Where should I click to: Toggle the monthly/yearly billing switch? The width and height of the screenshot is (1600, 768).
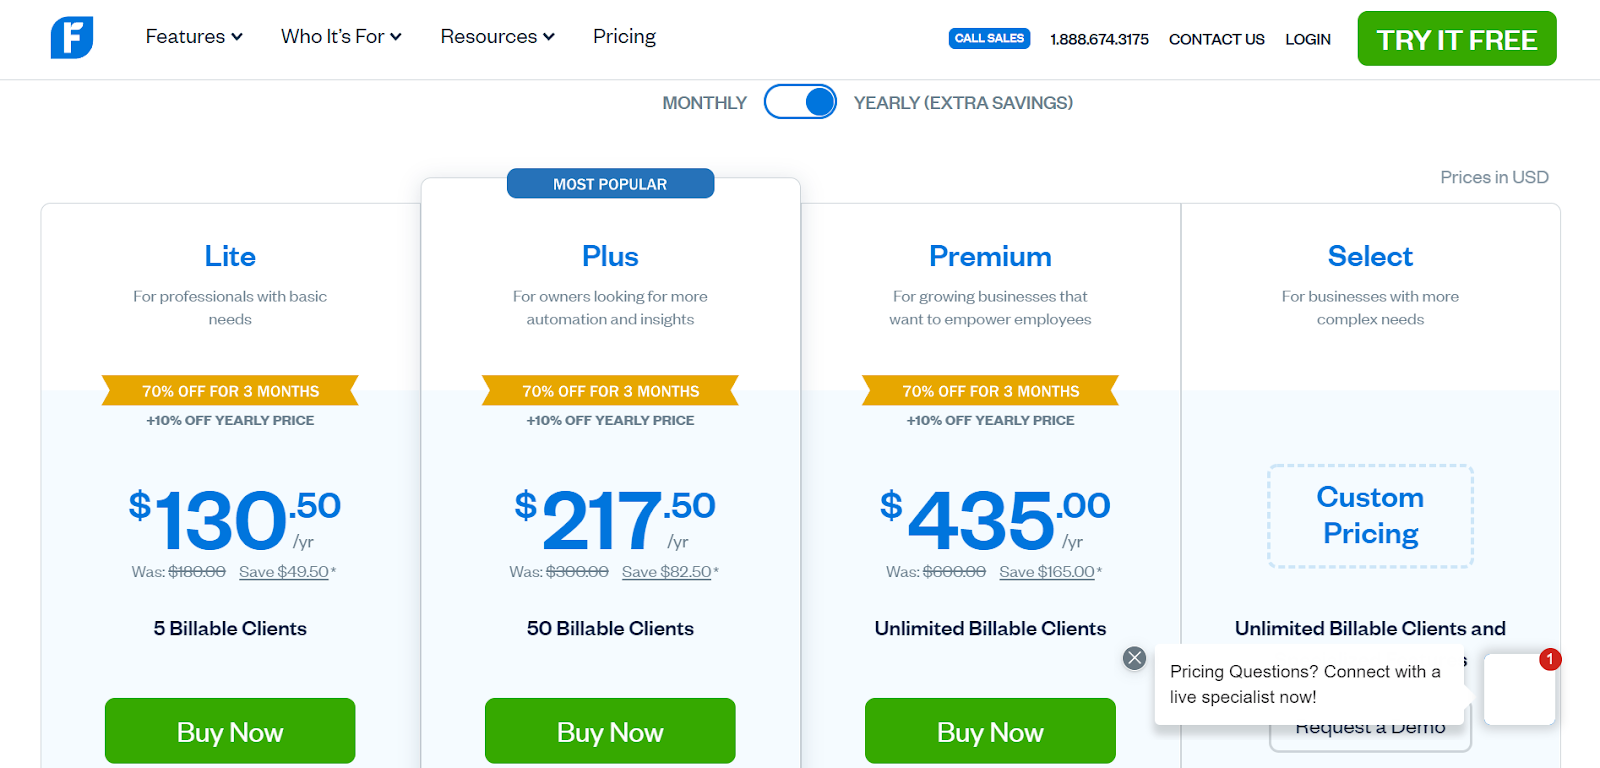(800, 102)
